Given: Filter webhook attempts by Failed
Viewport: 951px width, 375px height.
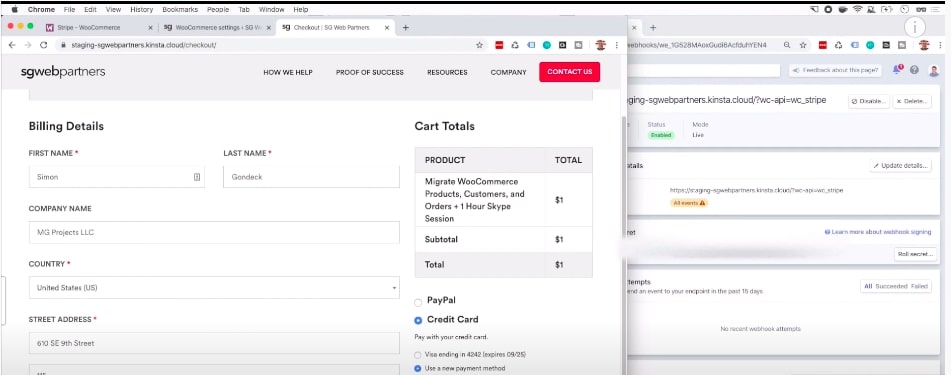Looking at the screenshot, I should [919, 286].
